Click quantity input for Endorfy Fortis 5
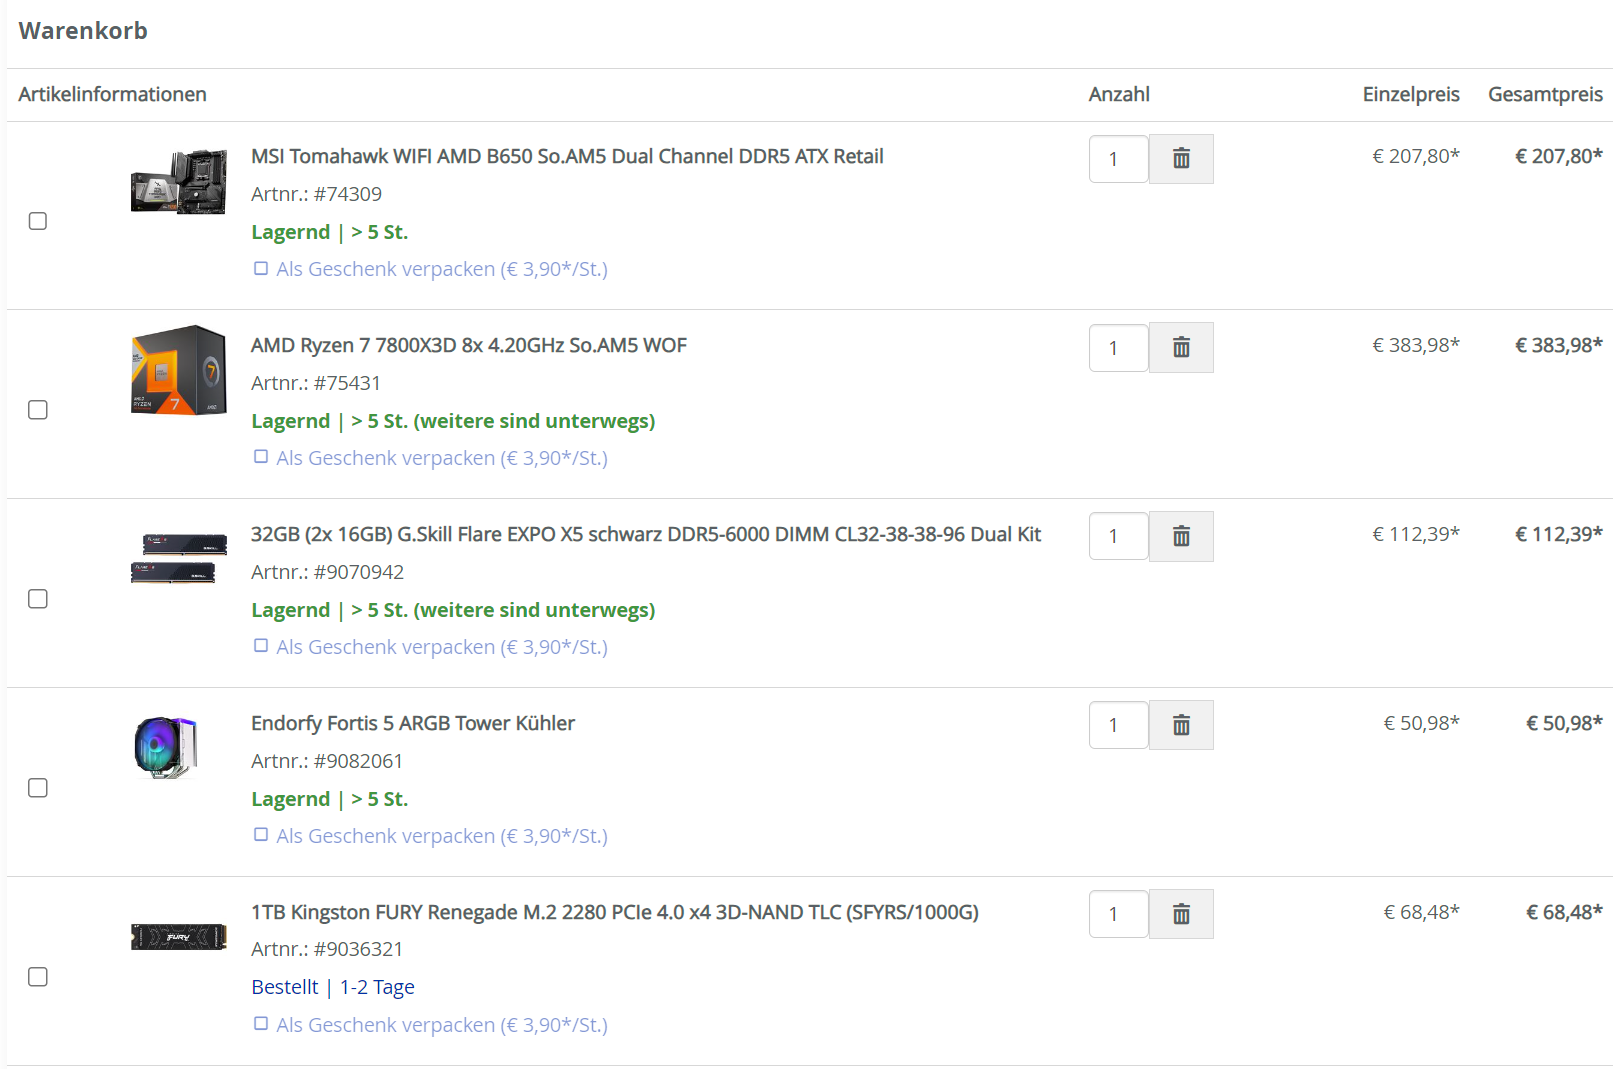This screenshot has height=1069, width=1613. 1119,725
